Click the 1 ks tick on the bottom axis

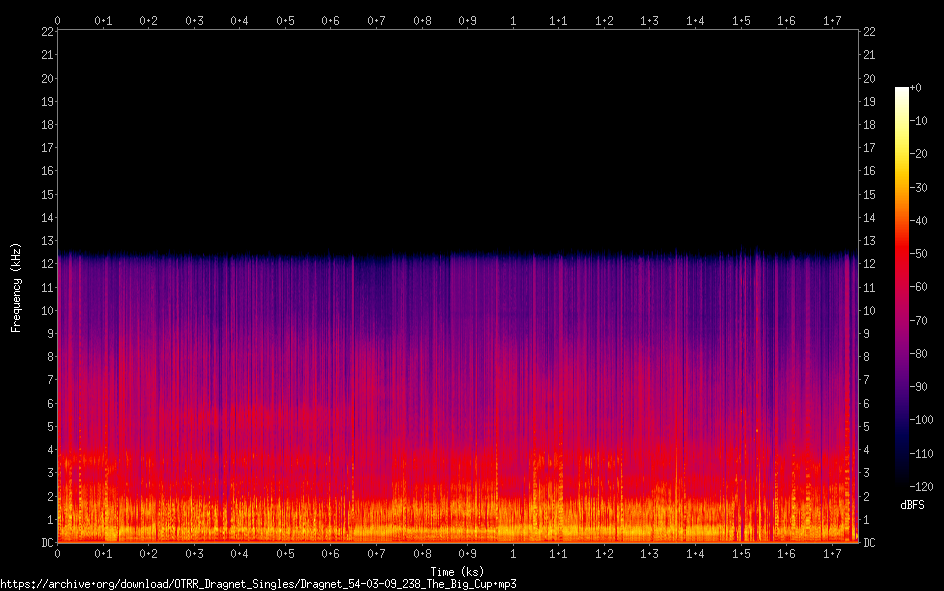(513, 554)
